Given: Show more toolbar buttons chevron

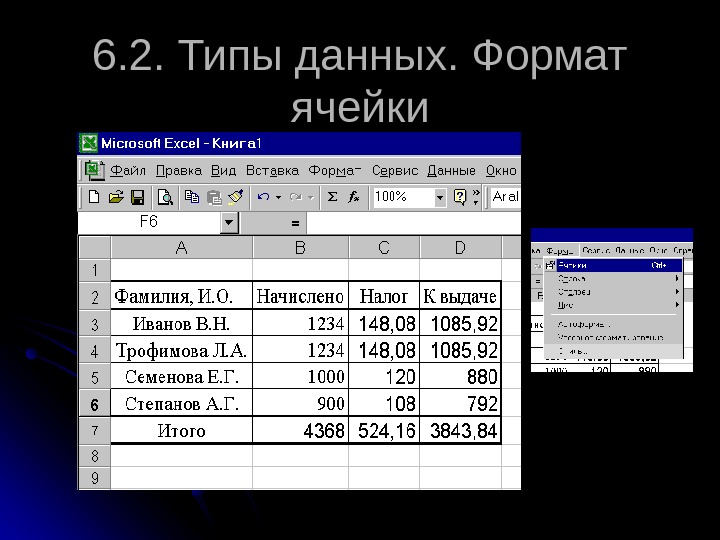Looking at the screenshot, I should tap(476, 197).
